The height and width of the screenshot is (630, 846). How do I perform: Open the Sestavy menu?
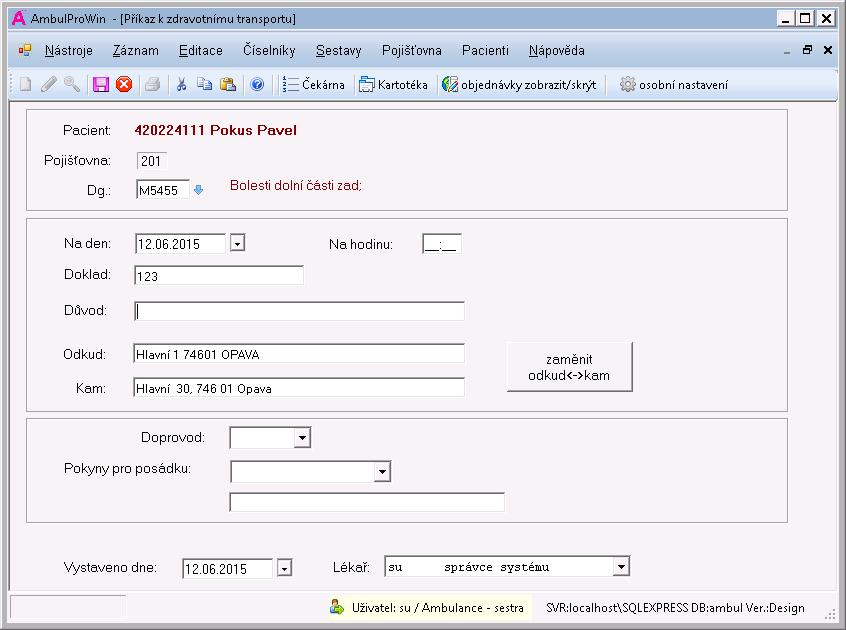338,50
